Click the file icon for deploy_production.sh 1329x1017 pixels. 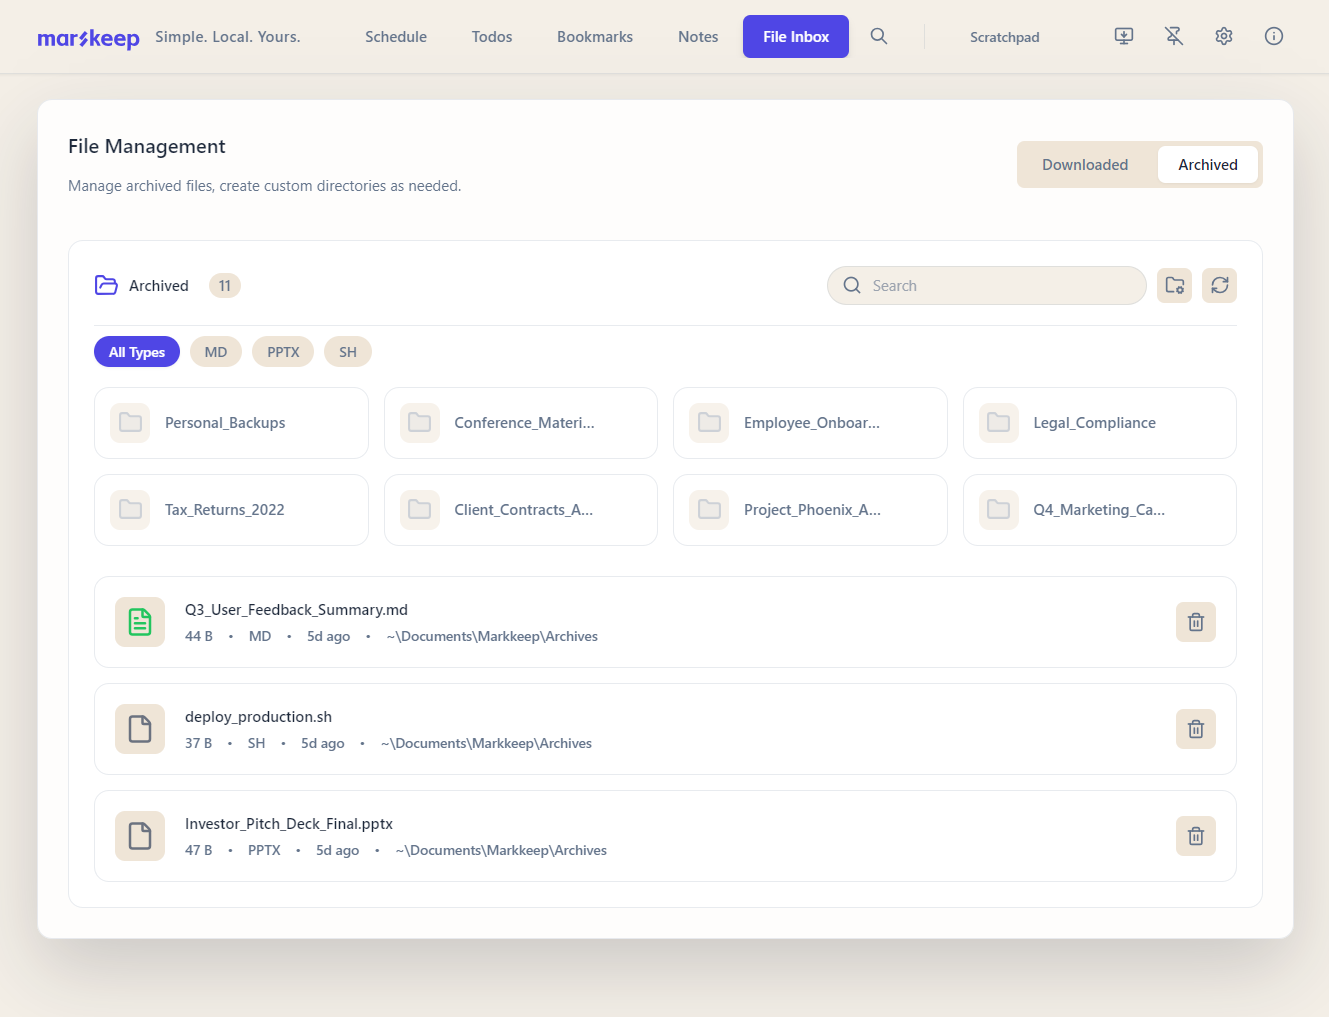coord(140,729)
